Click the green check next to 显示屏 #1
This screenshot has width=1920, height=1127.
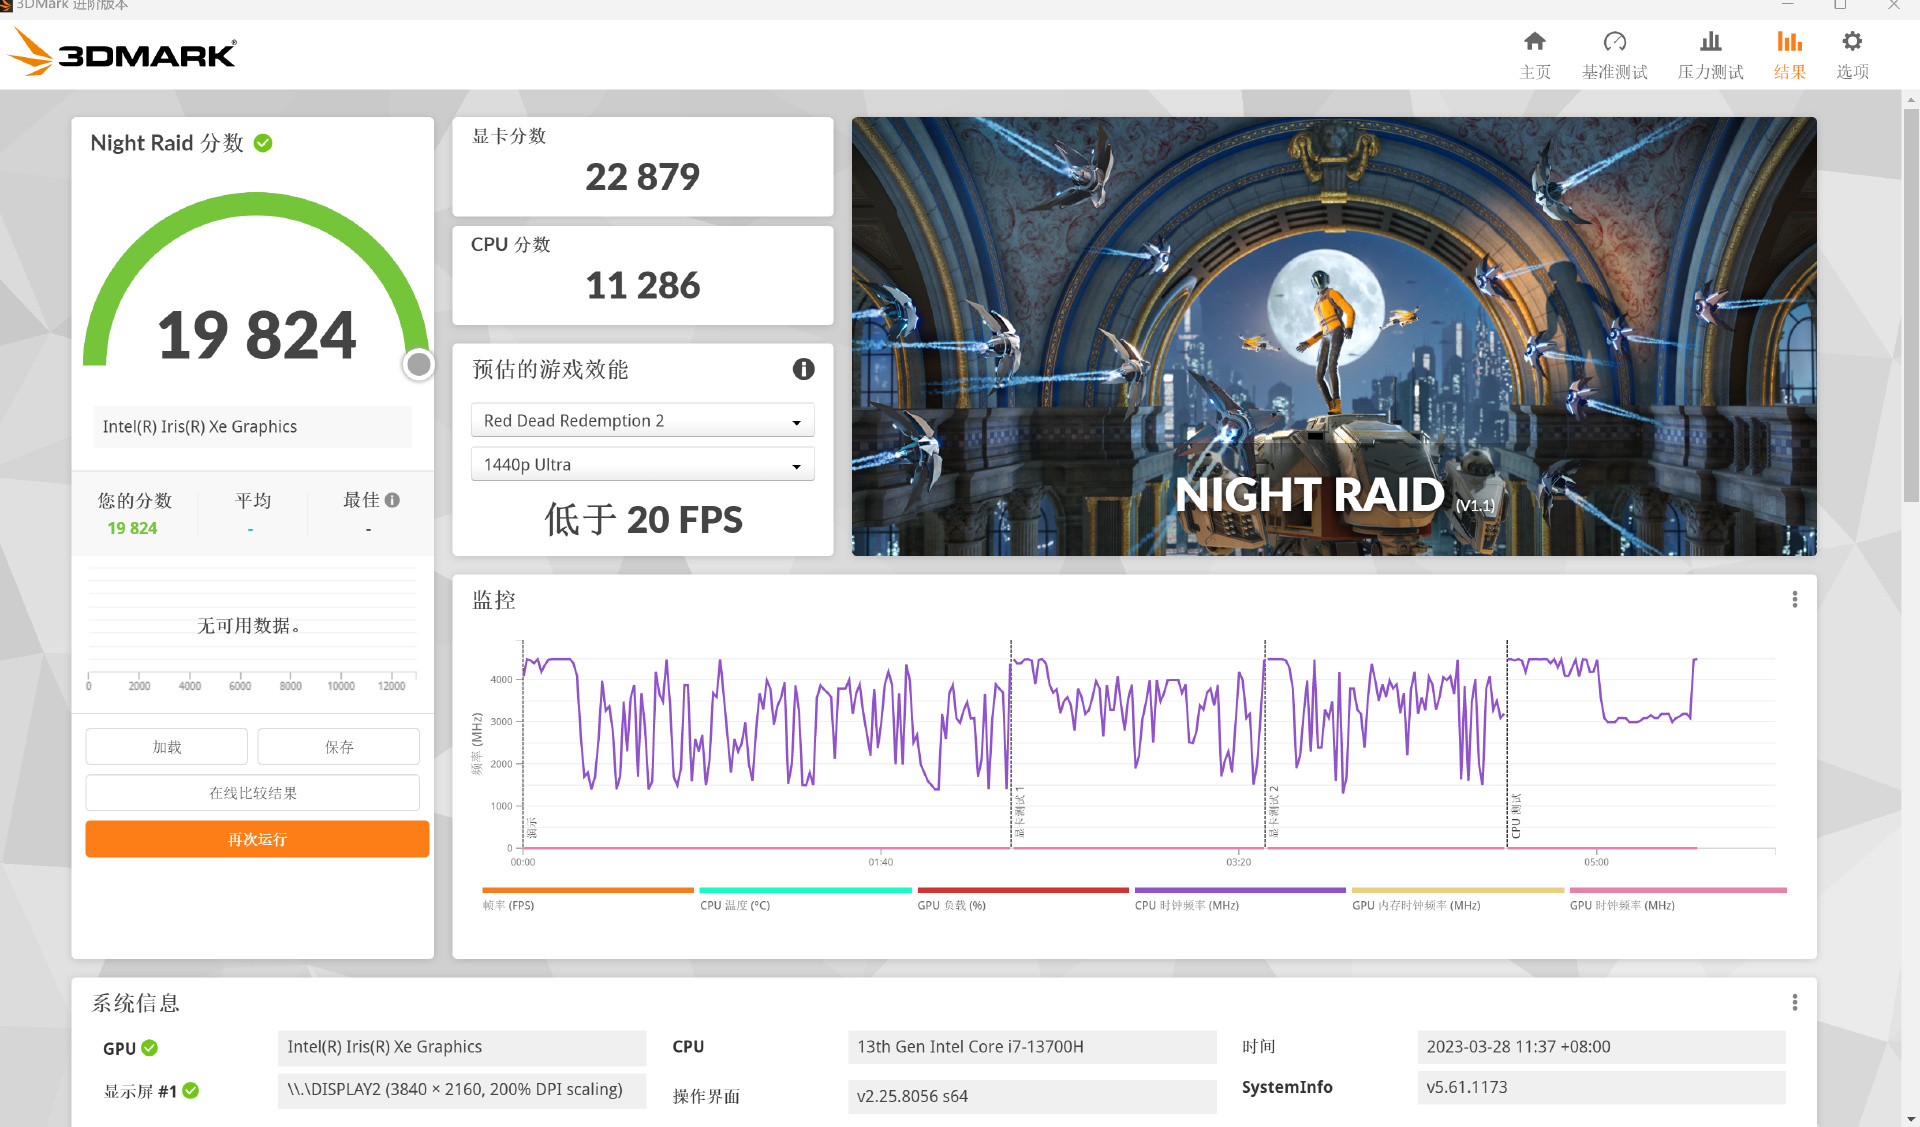191,1091
